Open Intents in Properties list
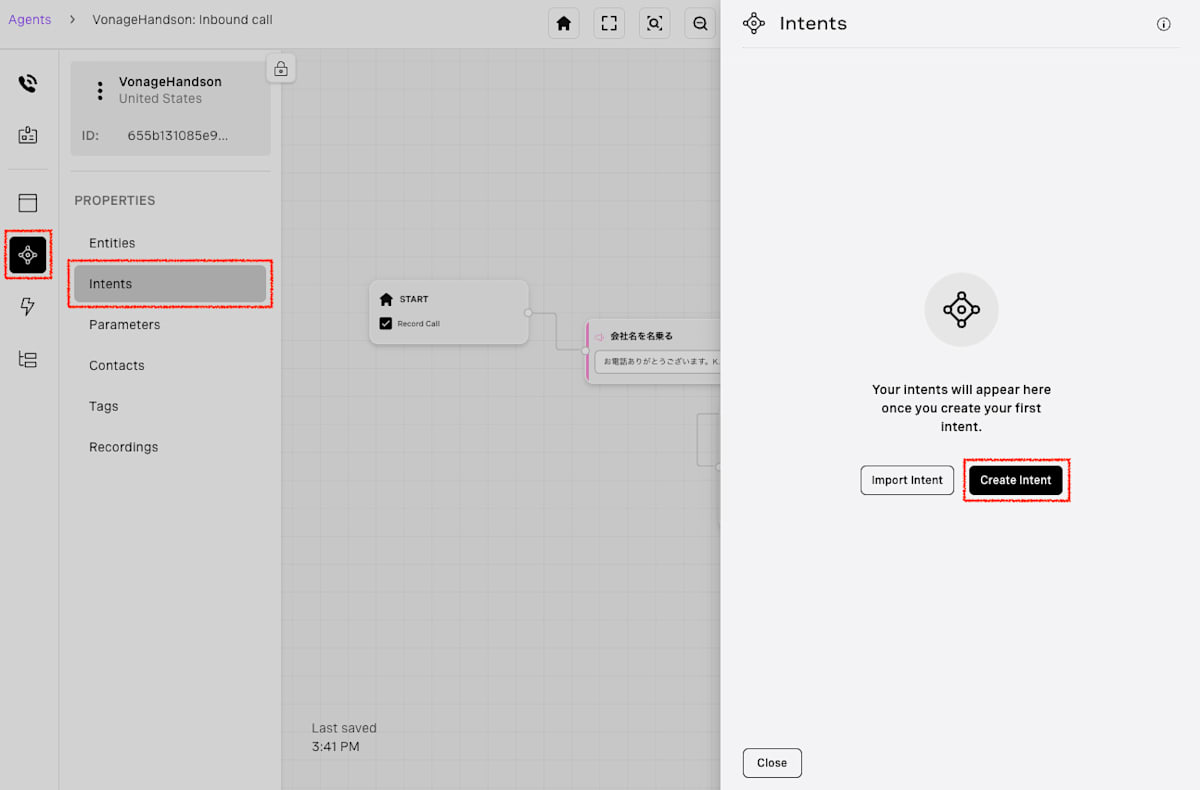The image size is (1200, 790). [x=170, y=284]
